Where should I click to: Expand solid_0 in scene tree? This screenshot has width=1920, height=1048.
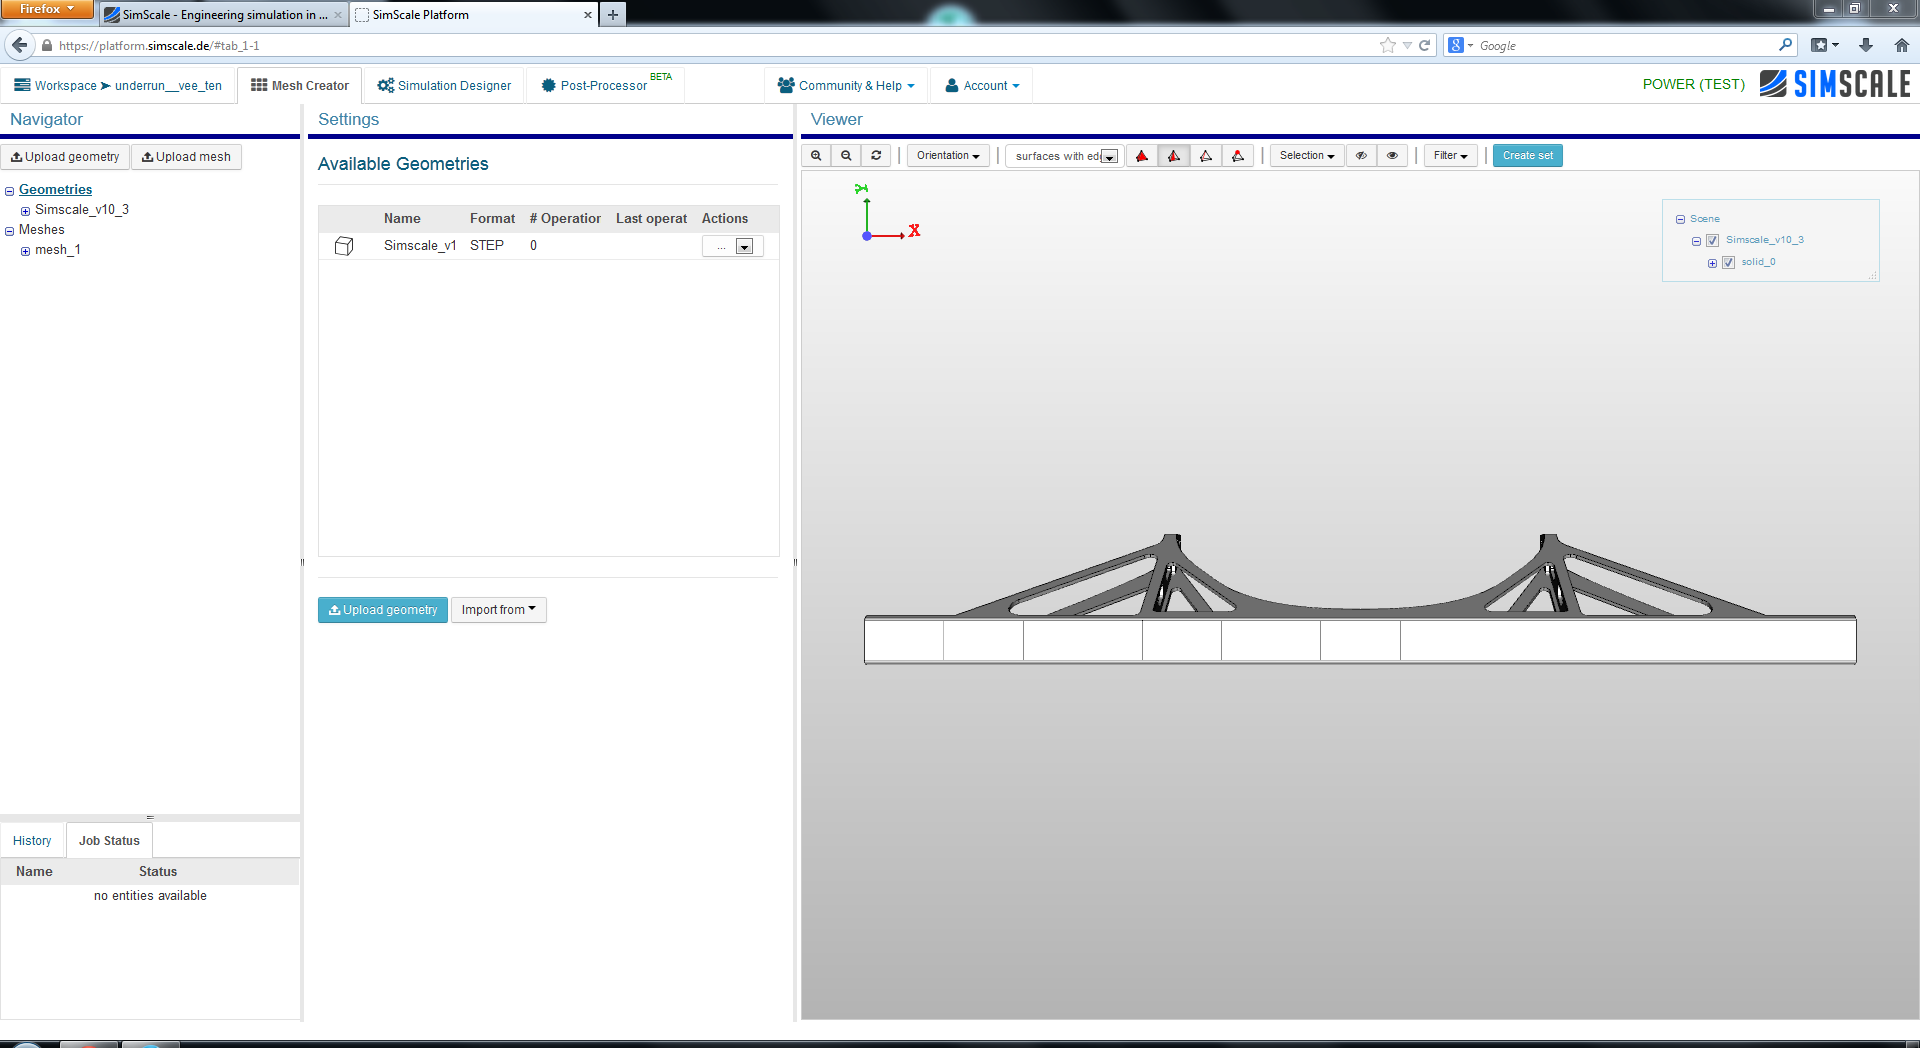1712,263
